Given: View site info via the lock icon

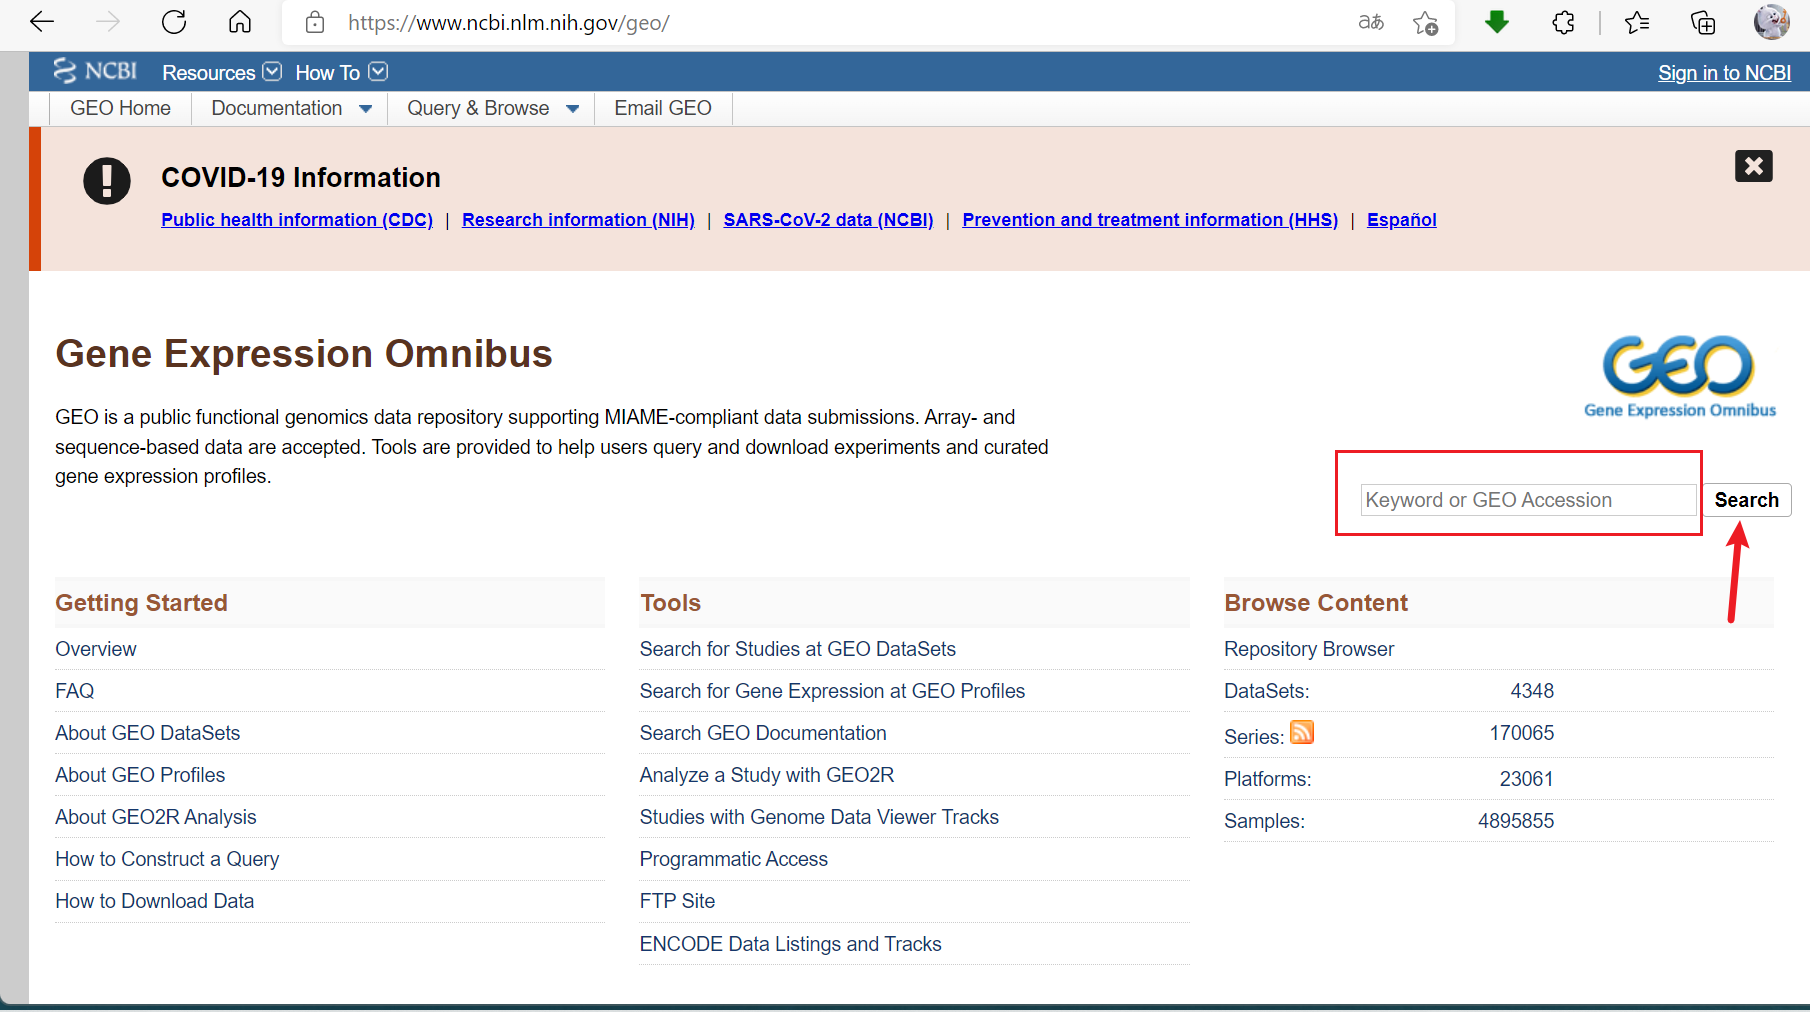Looking at the screenshot, I should [x=315, y=22].
